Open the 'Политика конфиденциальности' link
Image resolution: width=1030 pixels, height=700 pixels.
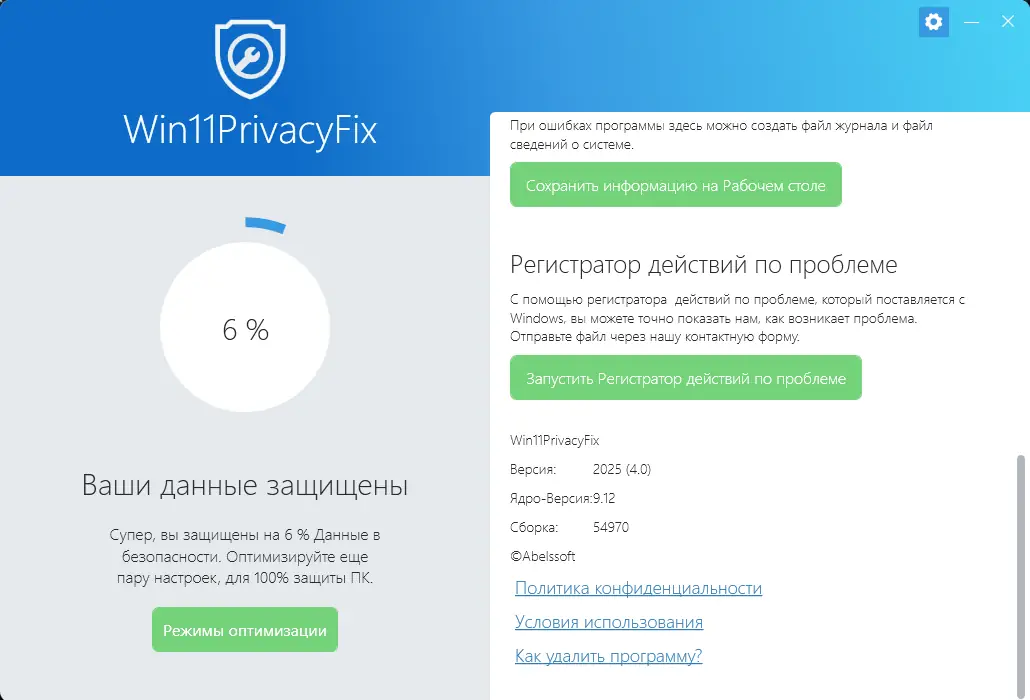pos(638,589)
